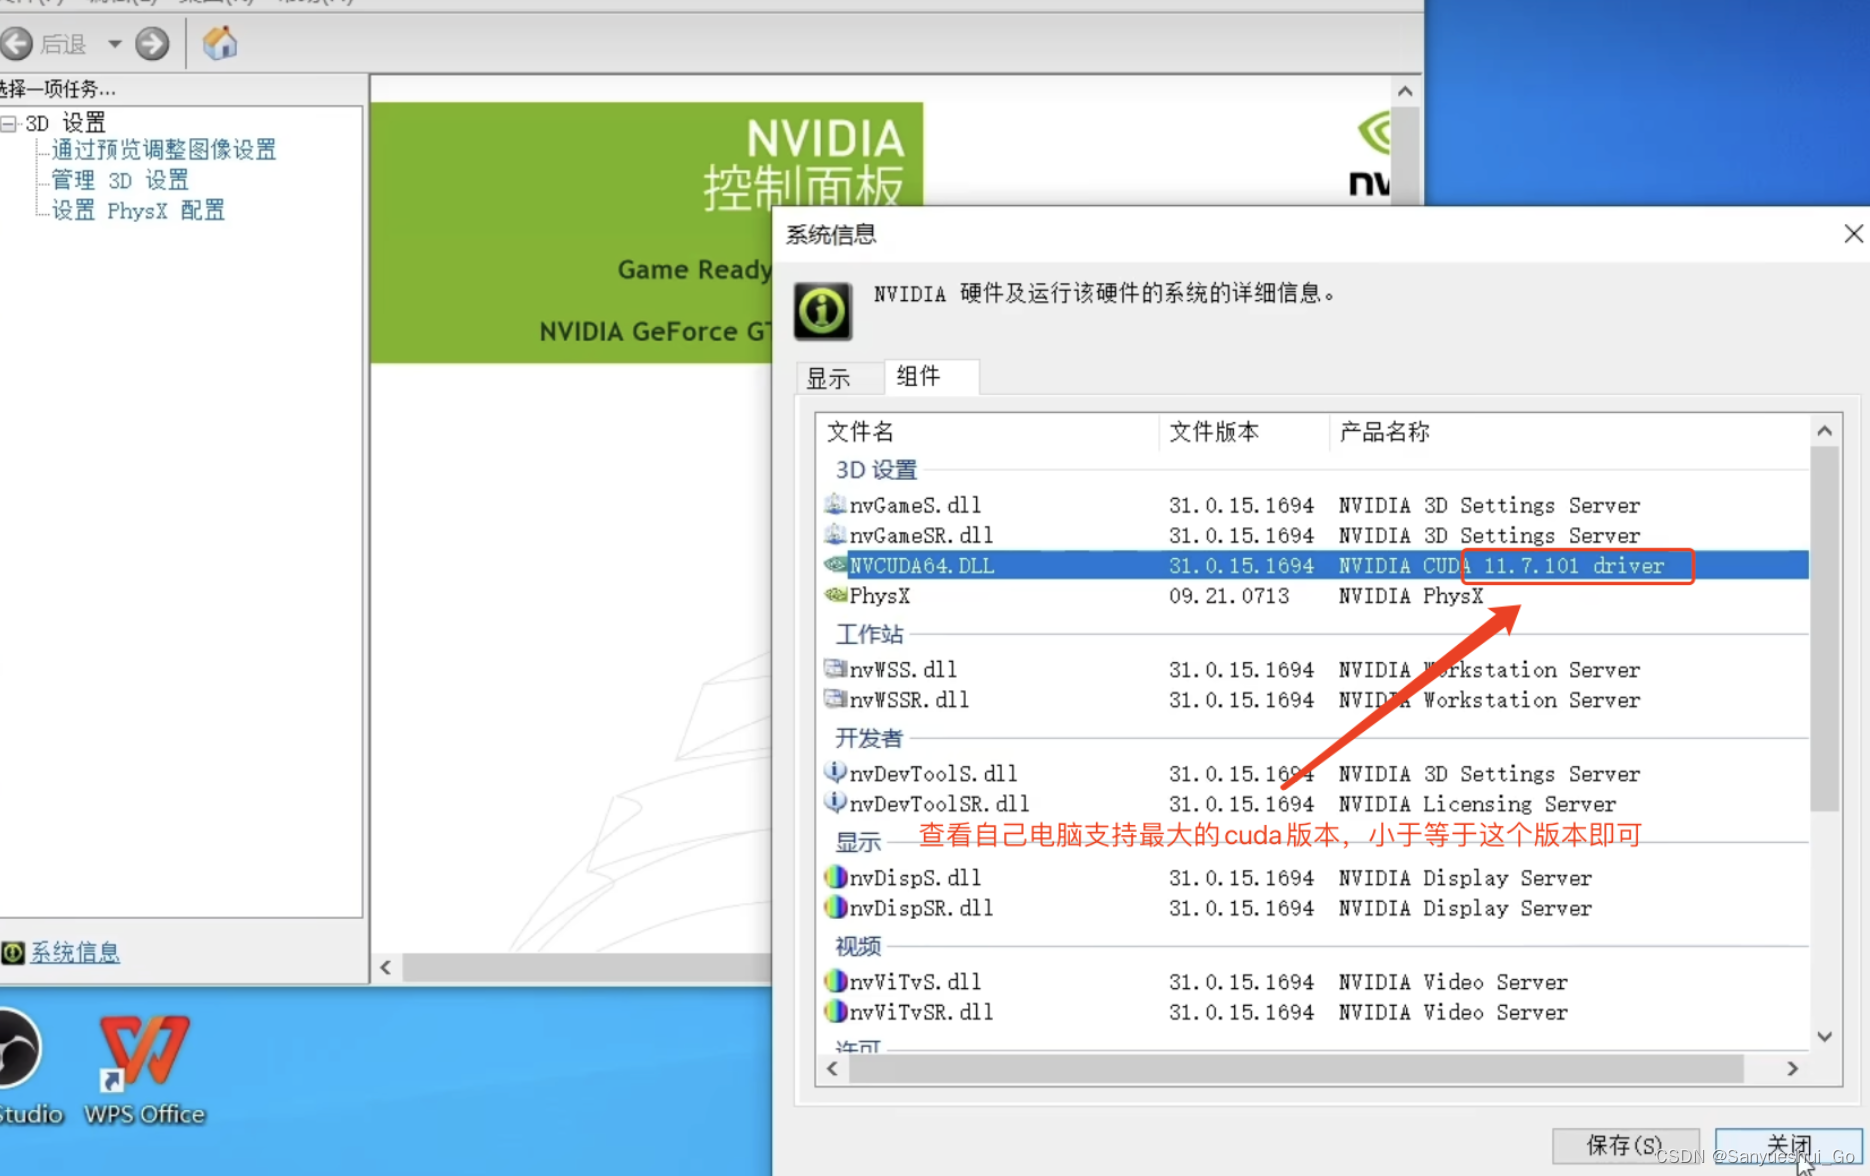Click the 工作站 group header
This screenshot has height=1176, width=1870.
pyautogui.click(x=869, y=634)
